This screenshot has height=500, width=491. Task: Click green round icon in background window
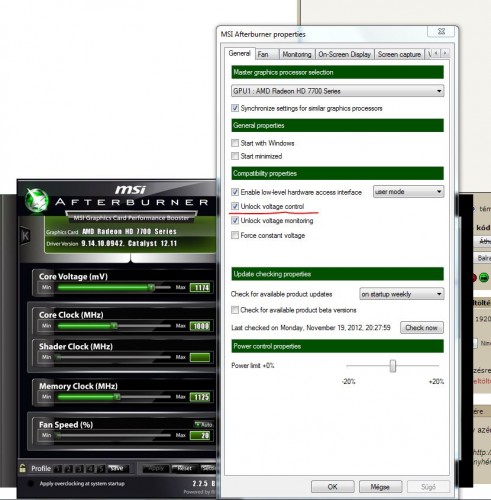coord(484,277)
